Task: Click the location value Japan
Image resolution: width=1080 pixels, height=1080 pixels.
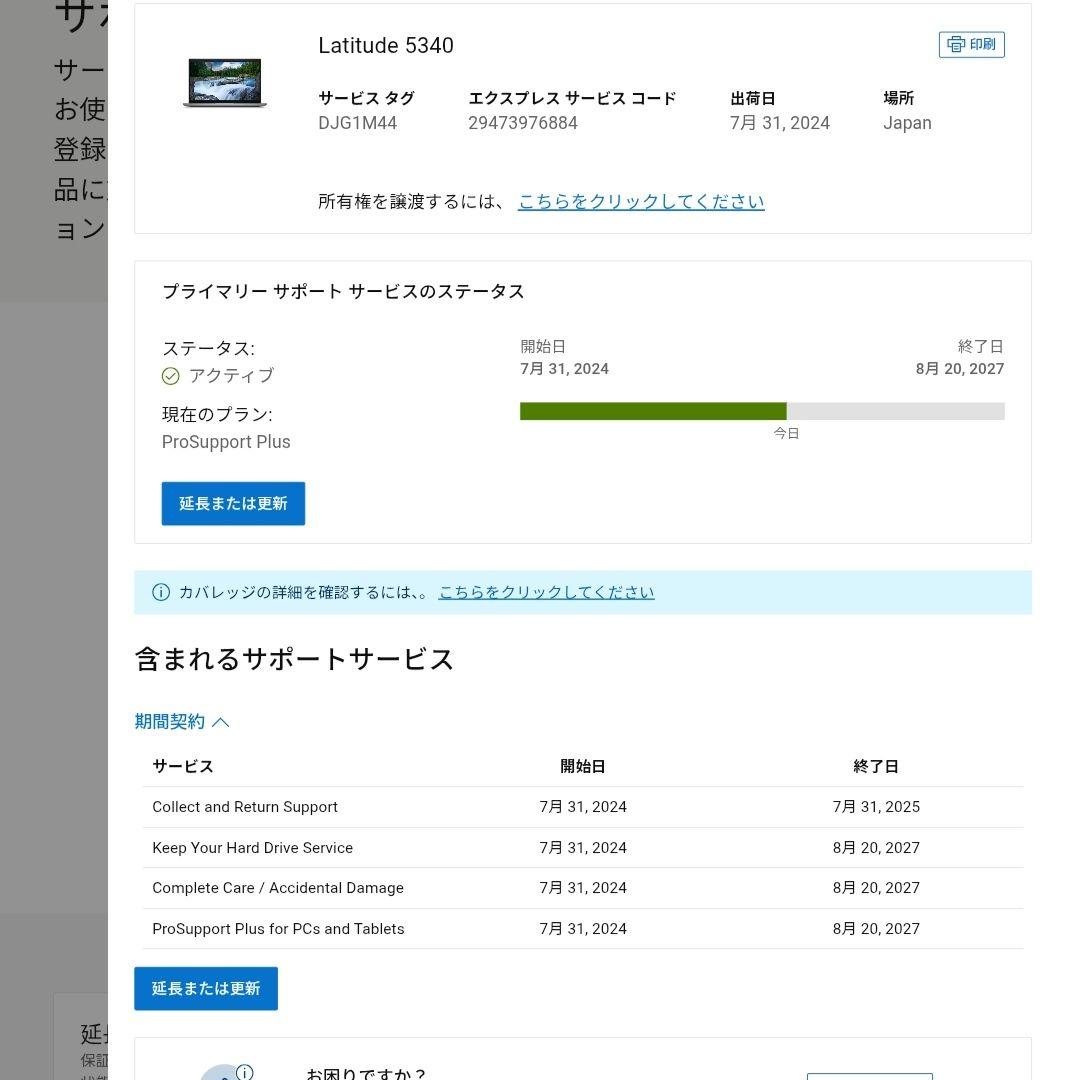Action: click(907, 123)
